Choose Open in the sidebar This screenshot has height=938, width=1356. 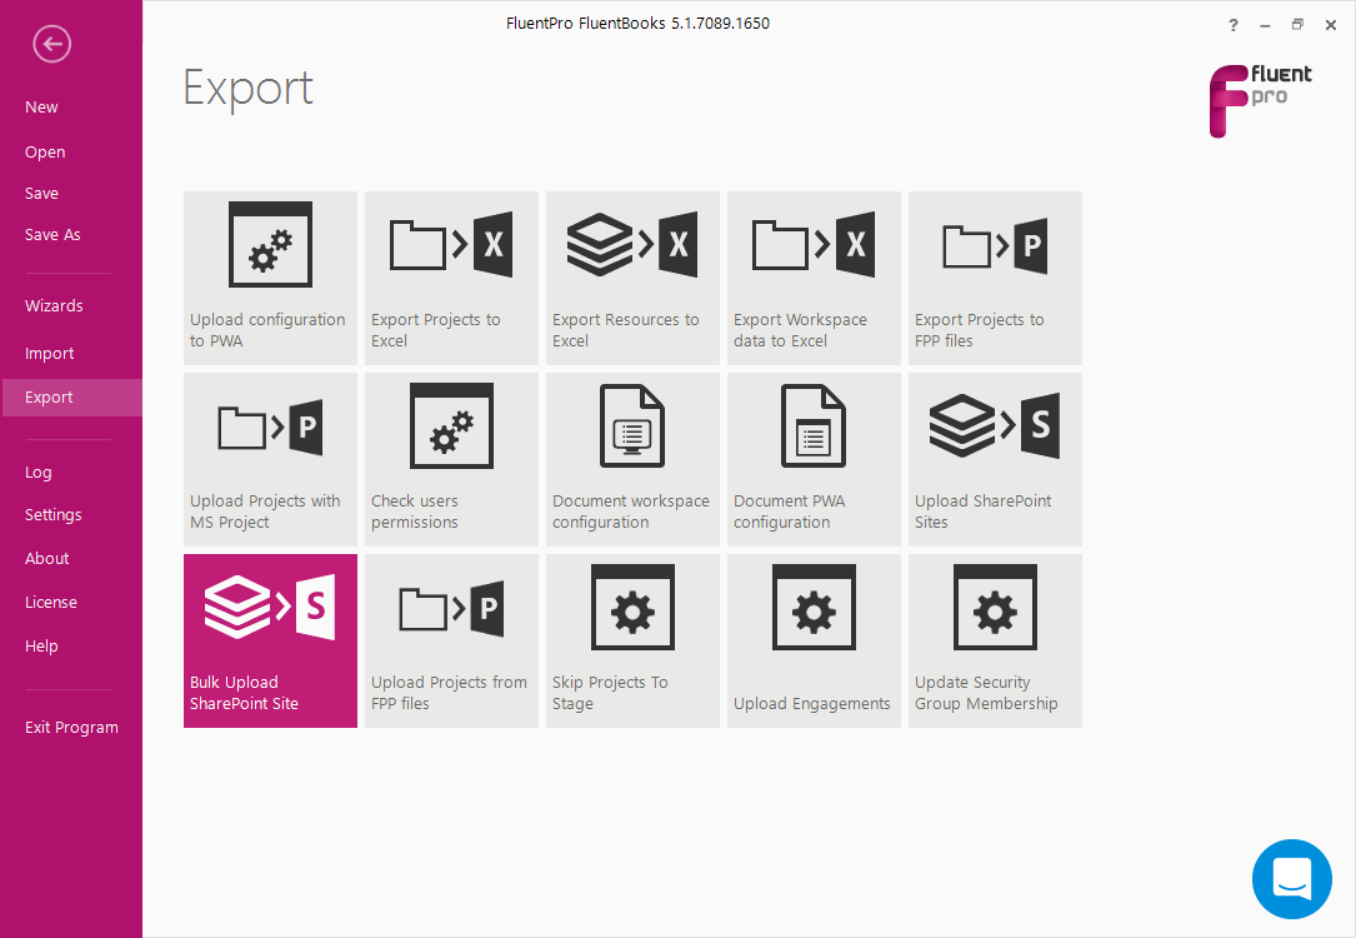(x=45, y=152)
